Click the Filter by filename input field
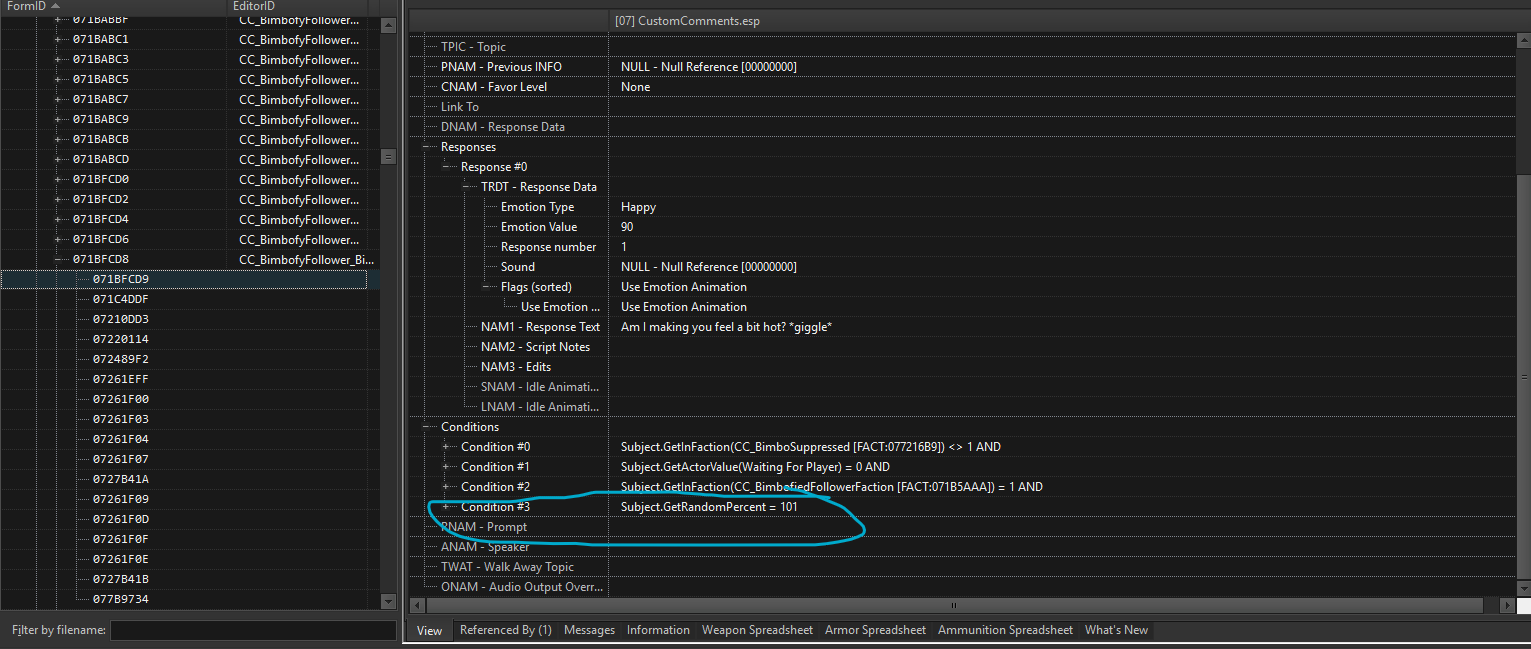This screenshot has width=1531, height=649. 253,631
